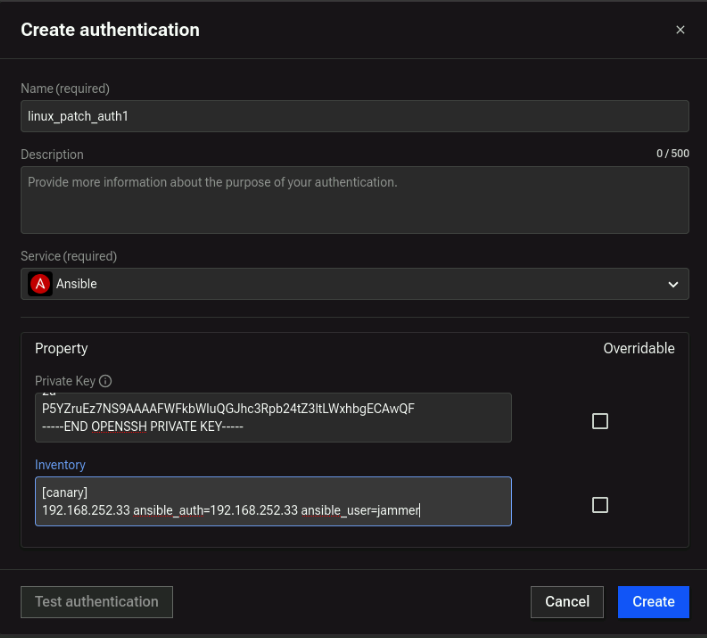The height and width of the screenshot is (638, 707).
Task: Click the 'Service (required)' label
Action: pyautogui.click(x=69, y=256)
